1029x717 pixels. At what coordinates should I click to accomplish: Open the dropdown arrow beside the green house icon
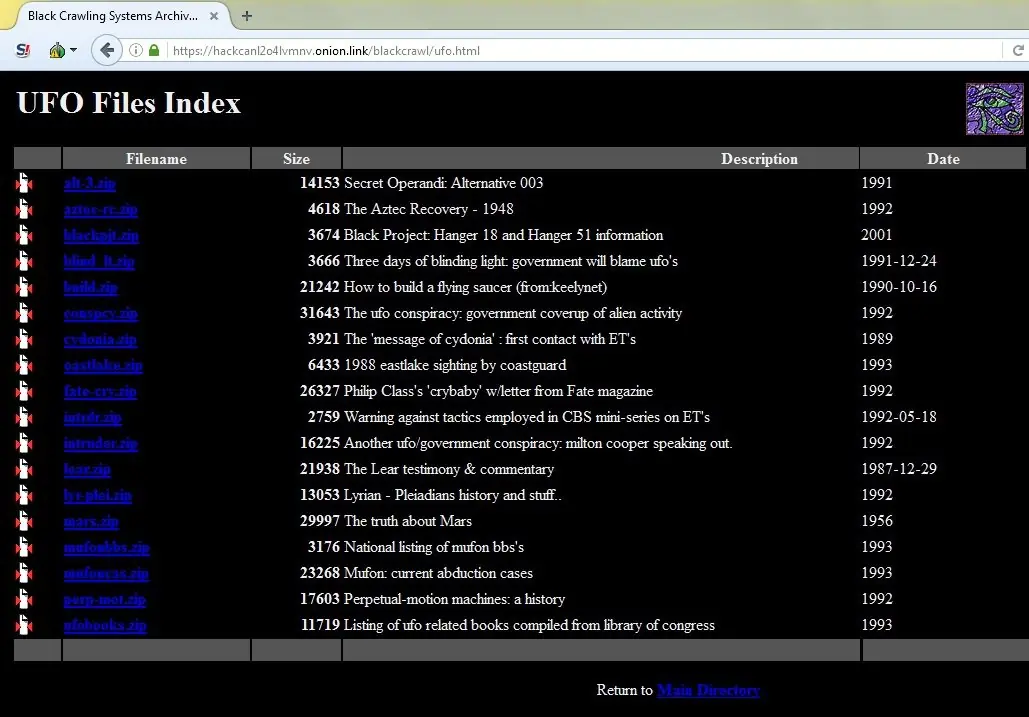click(x=74, y=51)
